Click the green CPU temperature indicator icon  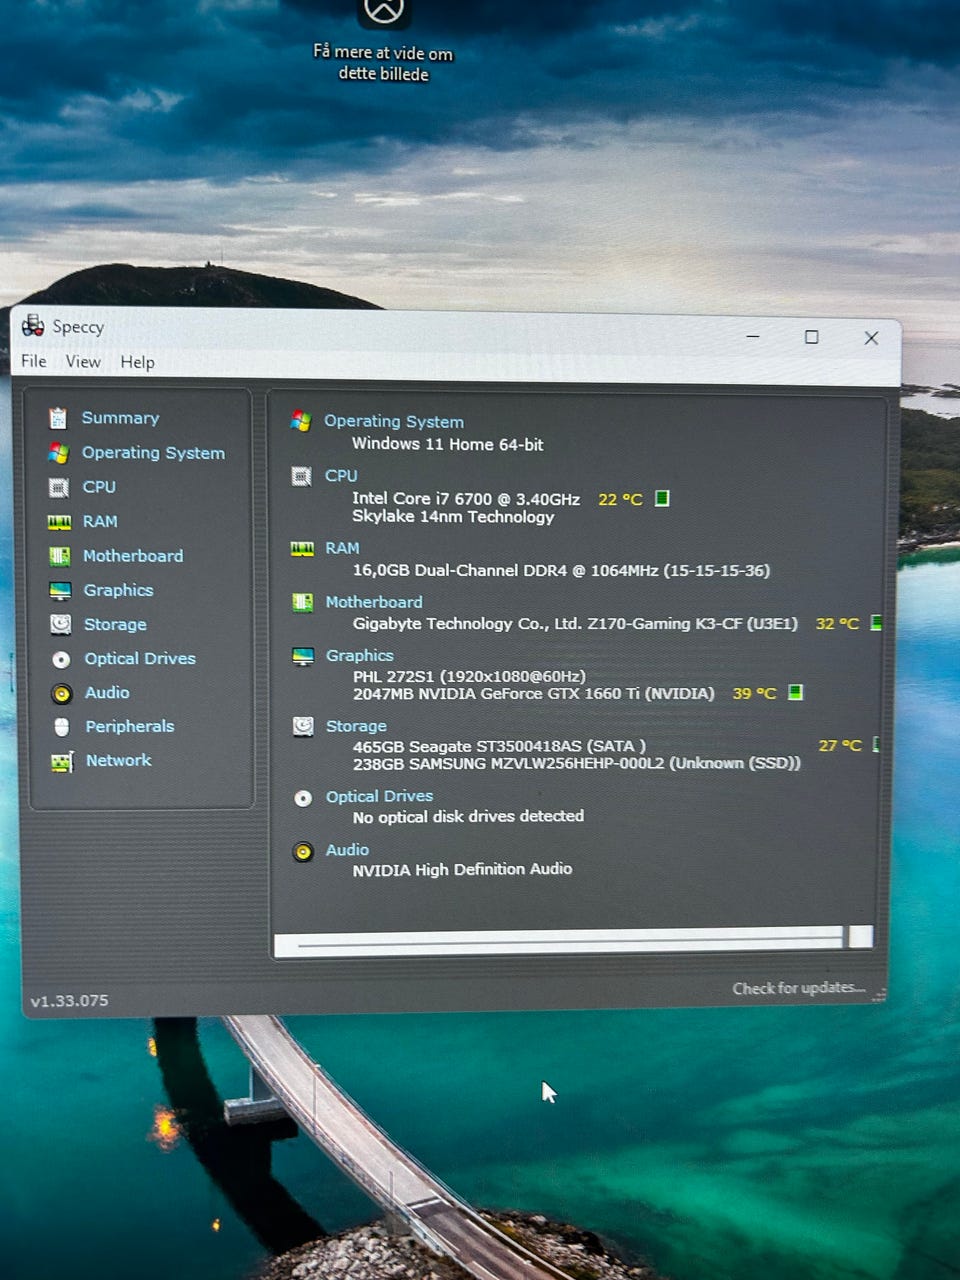(x=662, y=498)
